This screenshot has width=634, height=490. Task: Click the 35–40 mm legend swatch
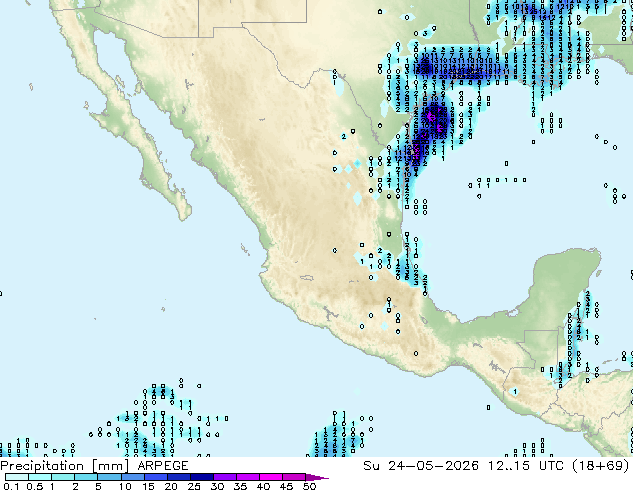click(x=248, y=477)
